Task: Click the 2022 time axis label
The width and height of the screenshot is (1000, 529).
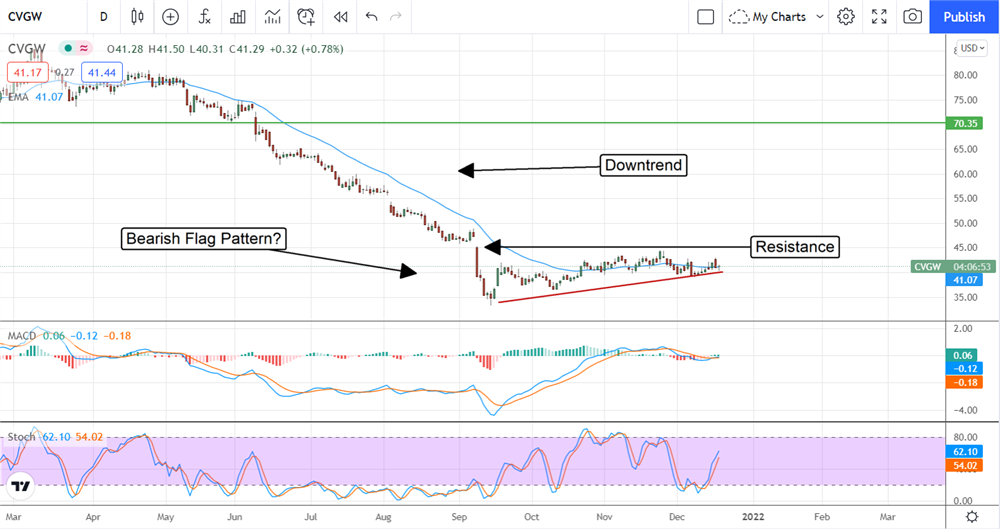Action: [x=753, y=516]
